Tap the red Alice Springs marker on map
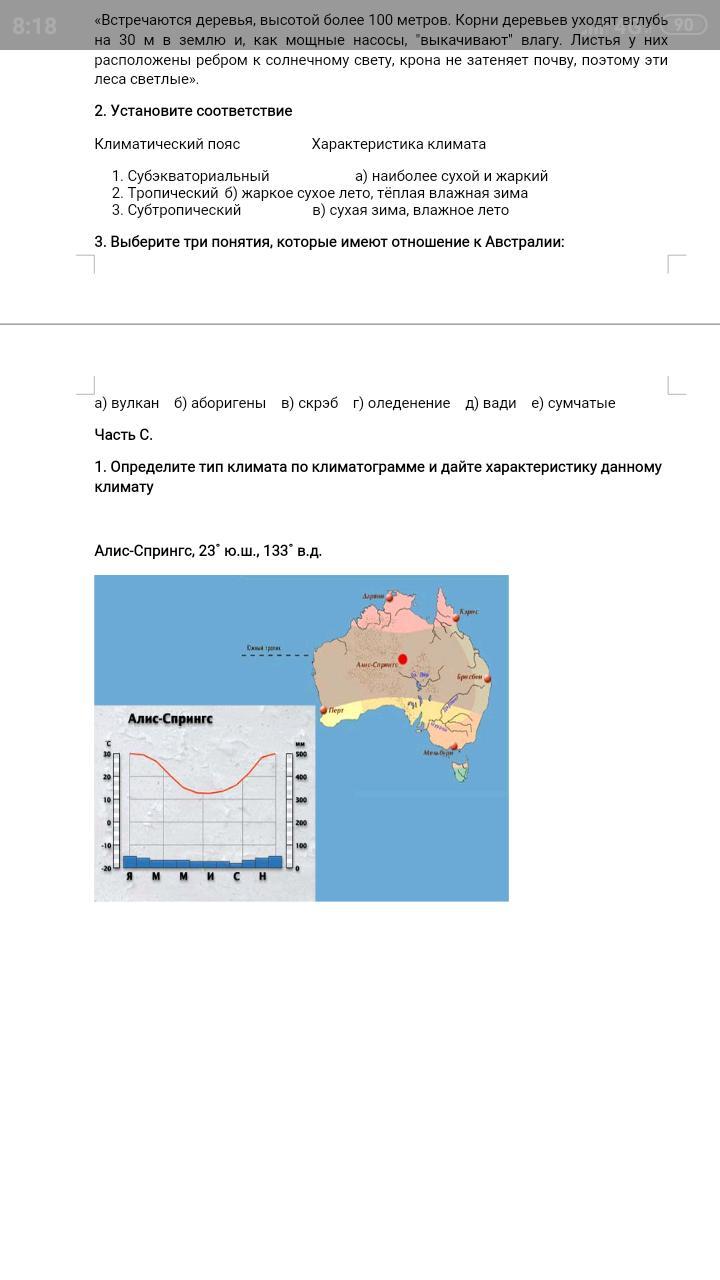Viewport: 720px width, 1280px height. click(x=403, y=659)
